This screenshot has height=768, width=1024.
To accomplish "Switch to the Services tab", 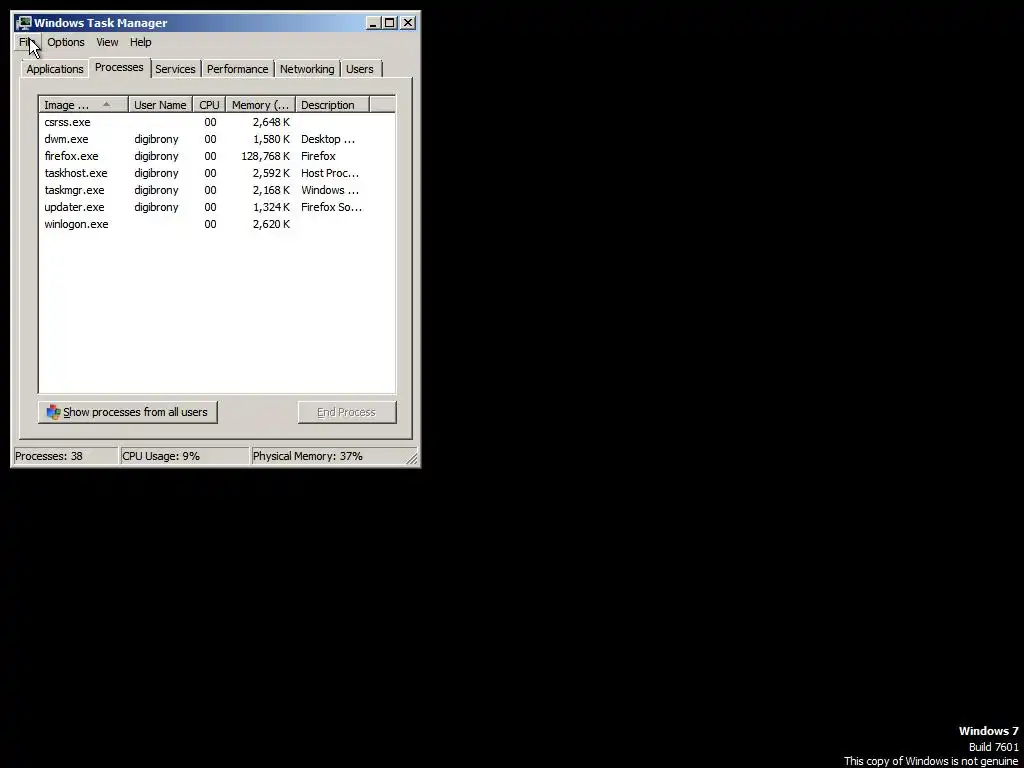I will [x=175, y=69].
